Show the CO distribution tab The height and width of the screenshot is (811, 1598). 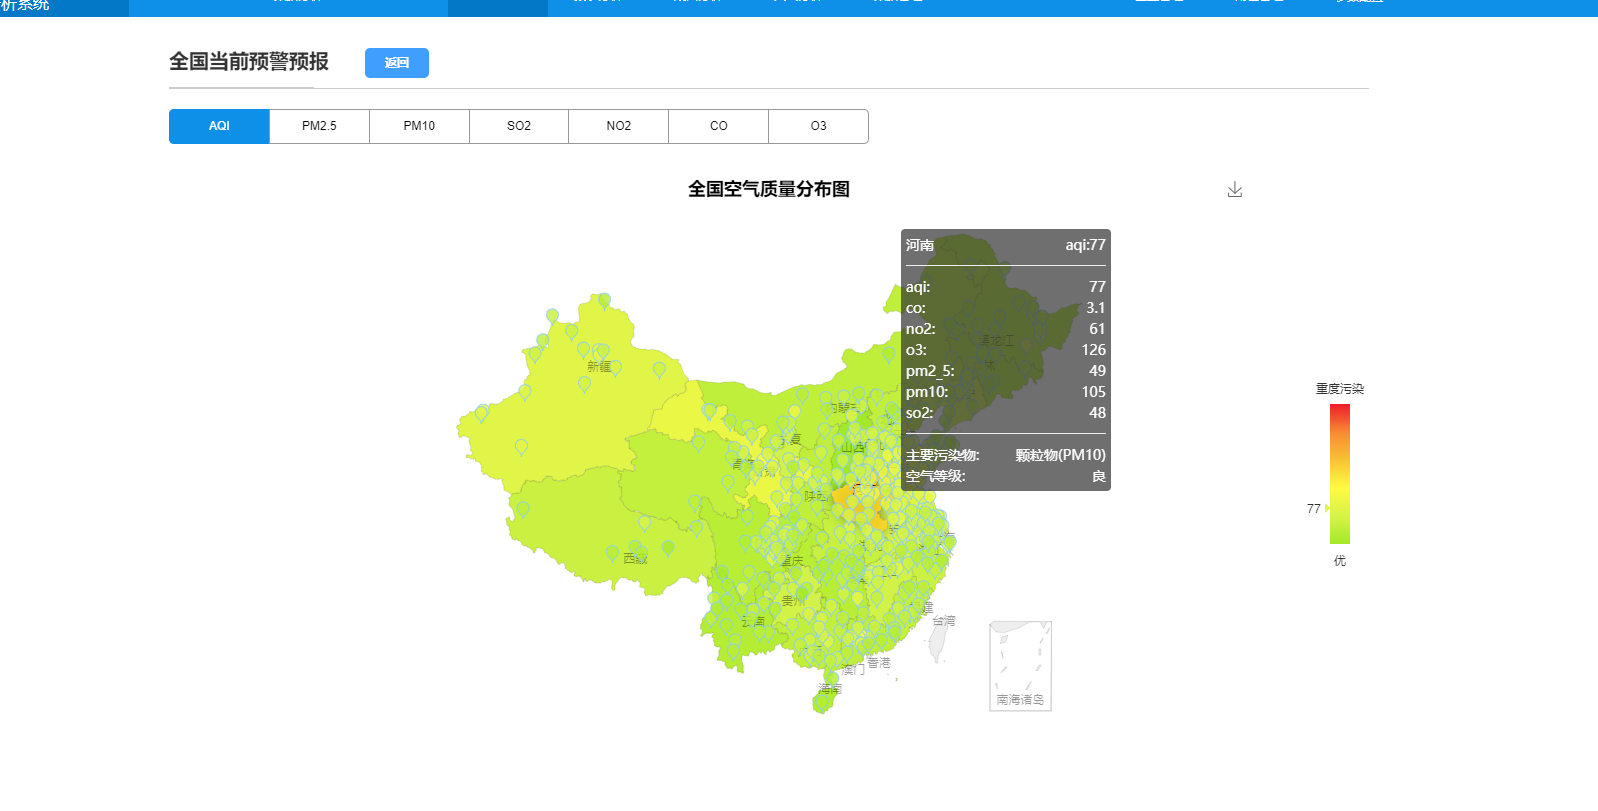tap(719, 126)
